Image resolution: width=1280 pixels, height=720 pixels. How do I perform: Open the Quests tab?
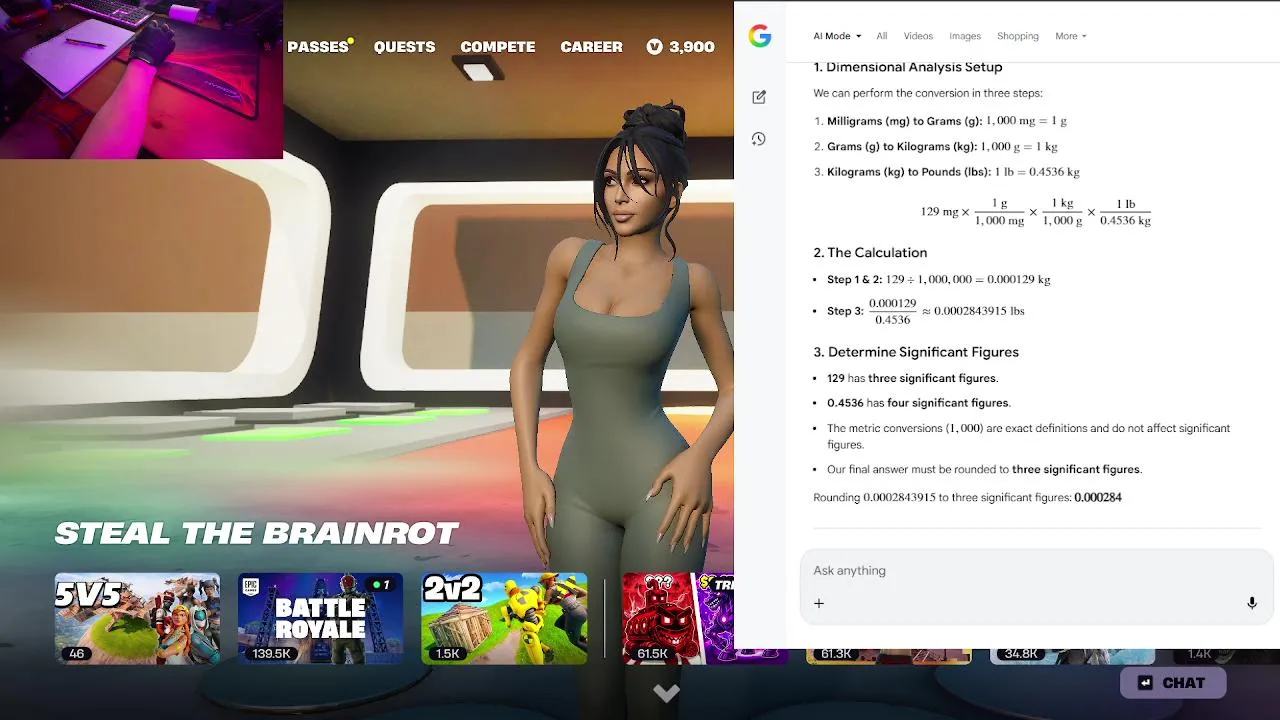404,47
